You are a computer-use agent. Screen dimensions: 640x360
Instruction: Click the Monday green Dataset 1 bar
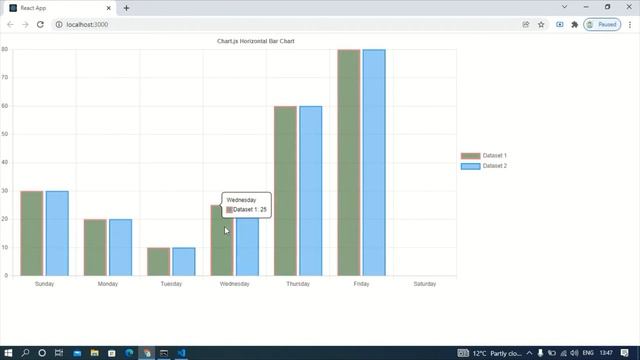click(95, 247)
